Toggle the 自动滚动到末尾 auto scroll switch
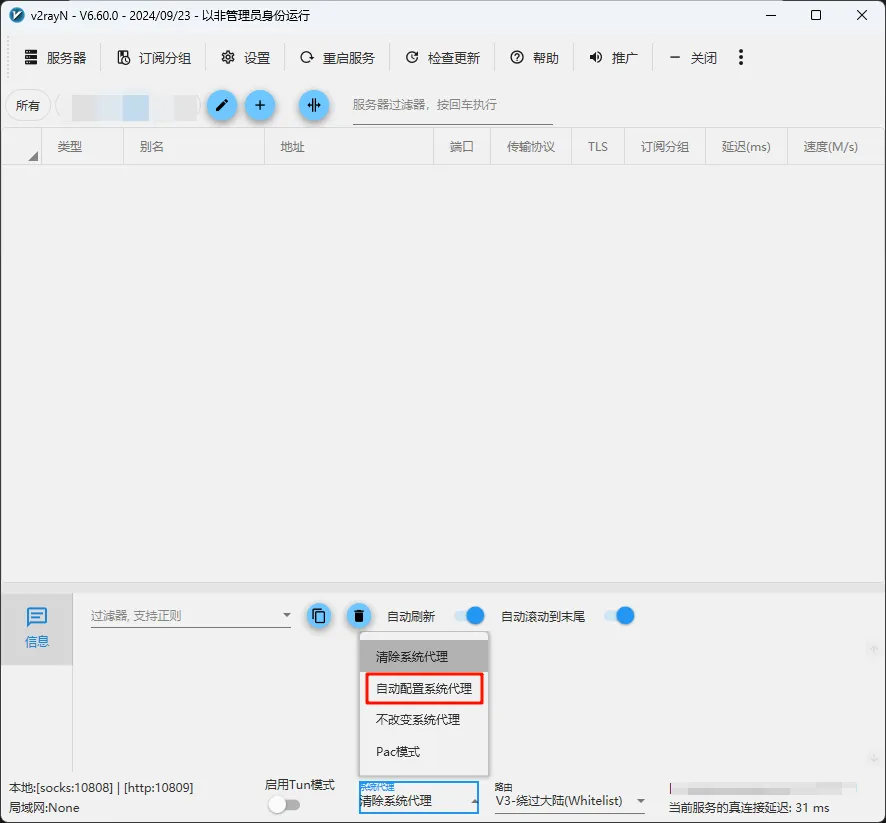This screenshot has height=823, width=886. coord(619,616)
